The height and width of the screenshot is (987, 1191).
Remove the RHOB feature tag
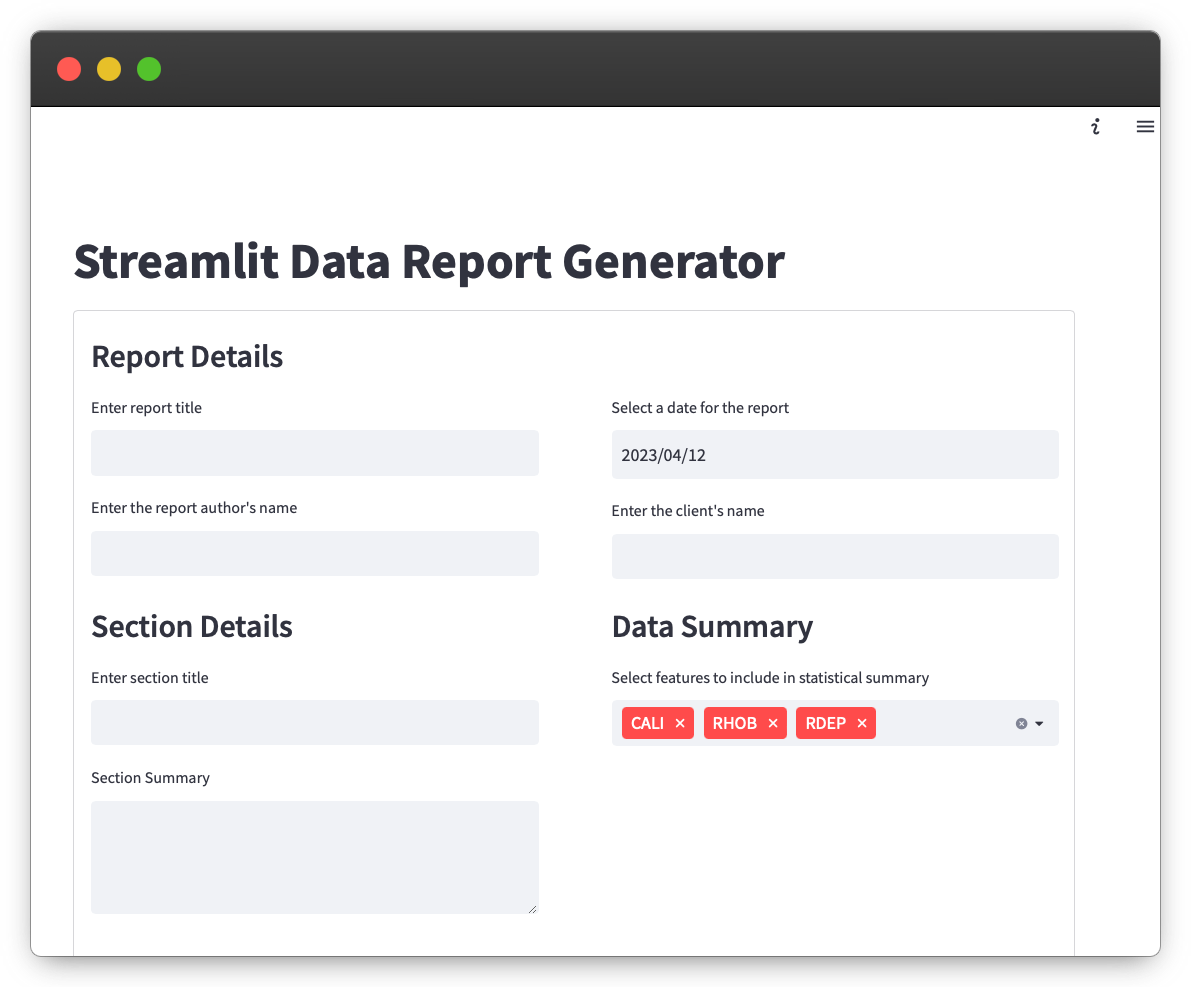click(772, 723)
